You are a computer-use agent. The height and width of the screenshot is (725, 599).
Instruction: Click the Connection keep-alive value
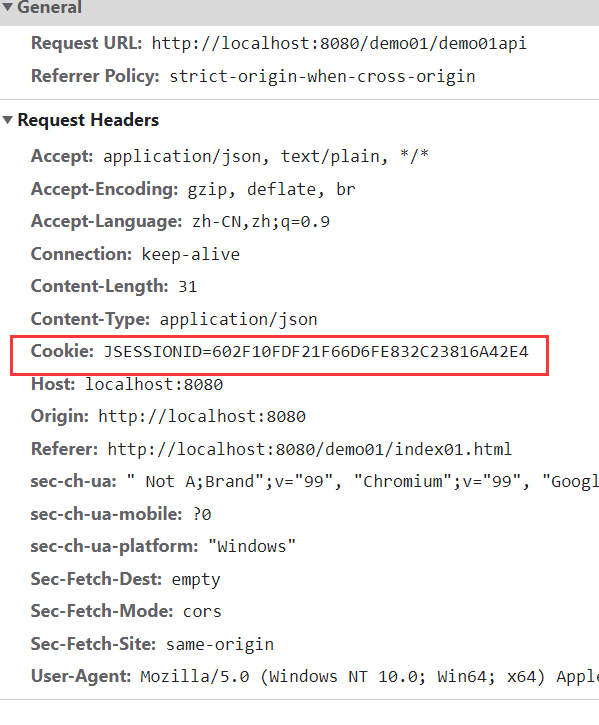coord(191,254)
